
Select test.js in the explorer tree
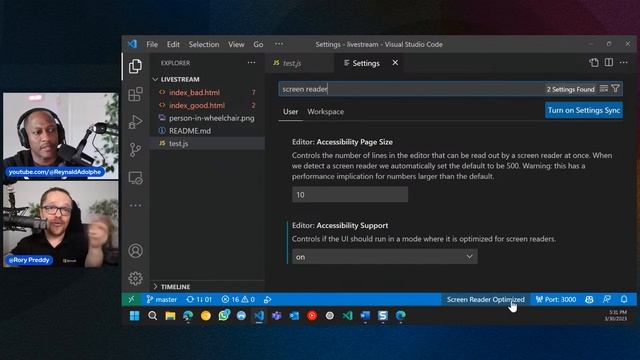point(208,143)
